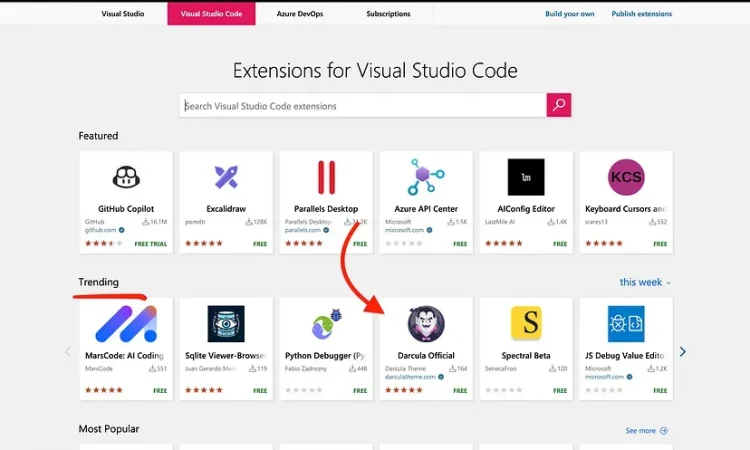The width and height of the screenshot is (750, 450).
Task: Click the Azure API Center icon
Action: coord(426,178)
